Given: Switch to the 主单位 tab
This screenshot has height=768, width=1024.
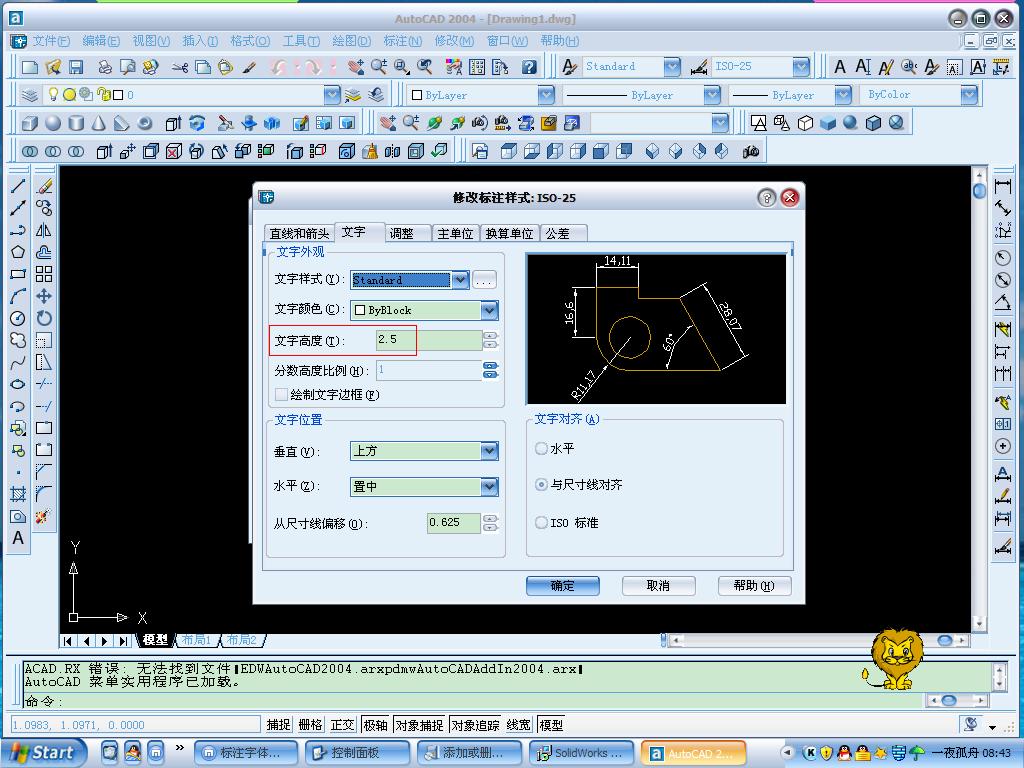Looking at the screenshot, I should click(455, 233).
